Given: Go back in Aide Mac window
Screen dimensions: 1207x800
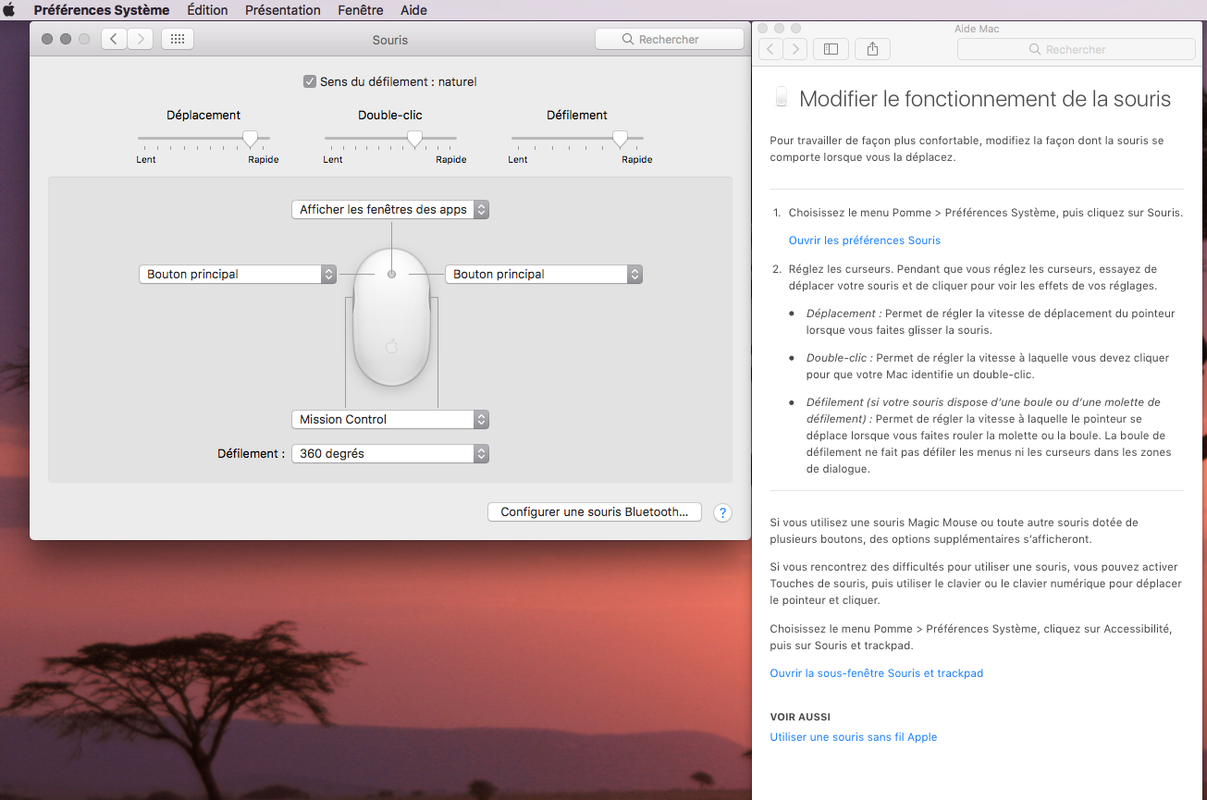Looking at the screenshot, I should tap(770, 48).
